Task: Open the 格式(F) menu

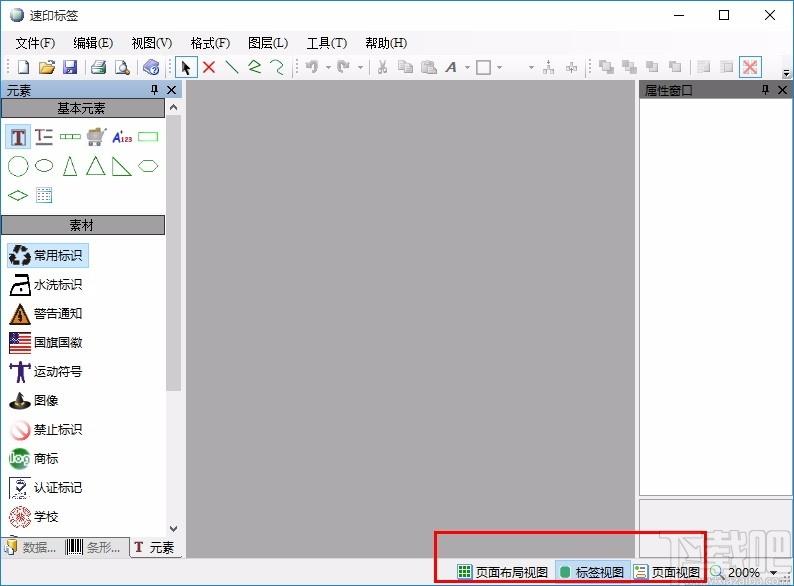Action: (x=210, y=43)
